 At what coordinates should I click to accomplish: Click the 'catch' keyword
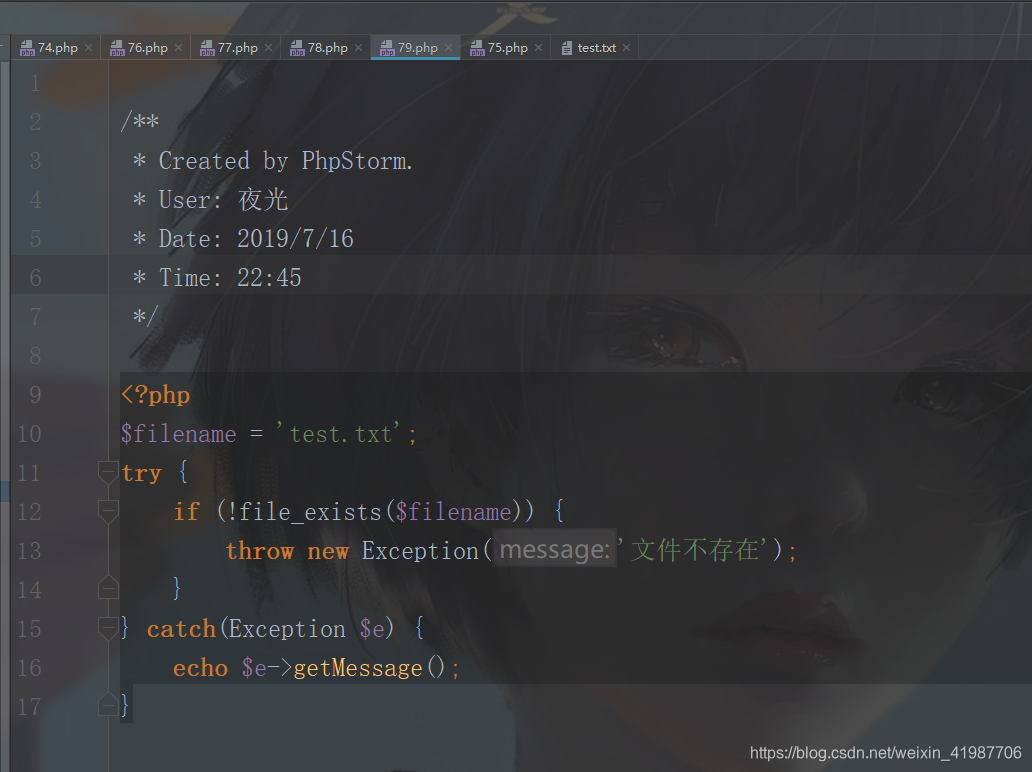pyautogui.click(x=182, y=629)
